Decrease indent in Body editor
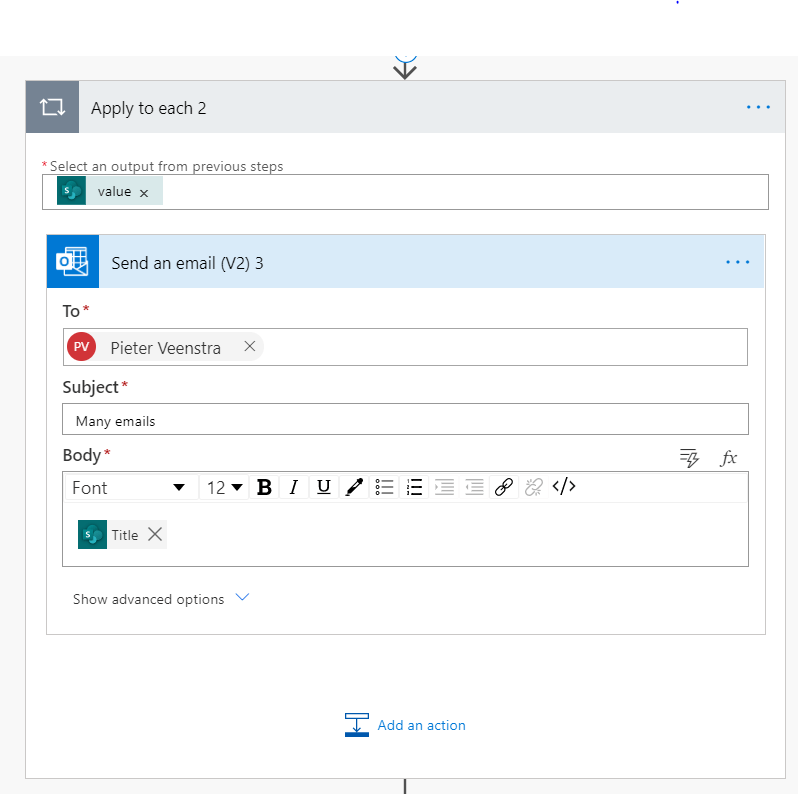This screenshot has width=798, height=794. point(474,488)
